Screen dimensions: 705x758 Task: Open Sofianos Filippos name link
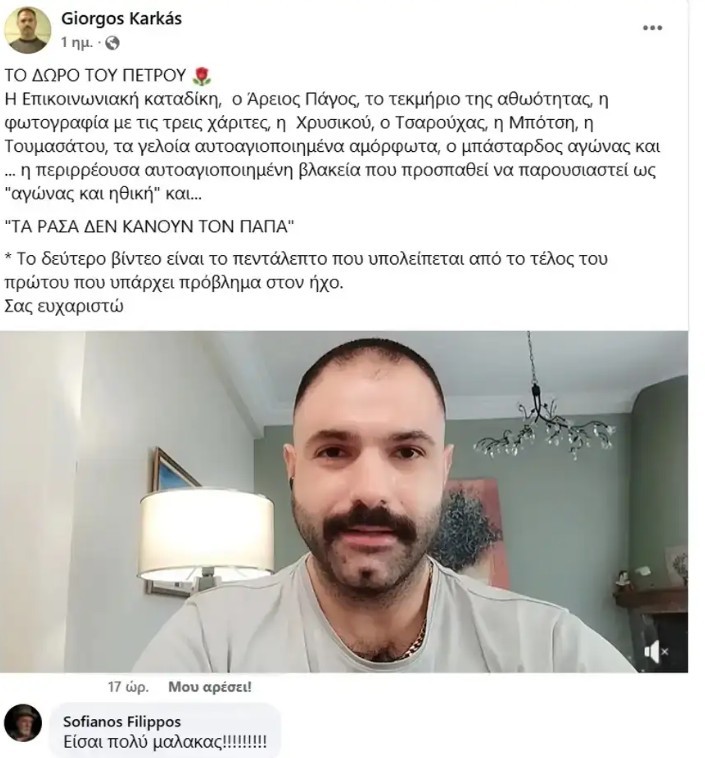(122, 722)
